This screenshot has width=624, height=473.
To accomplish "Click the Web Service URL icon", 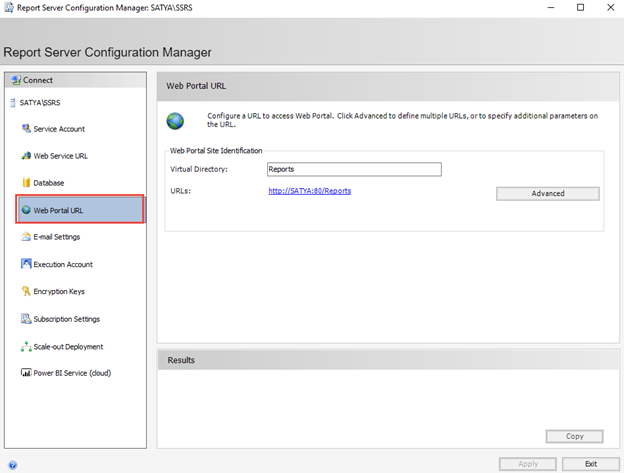I will pos(26,156).
